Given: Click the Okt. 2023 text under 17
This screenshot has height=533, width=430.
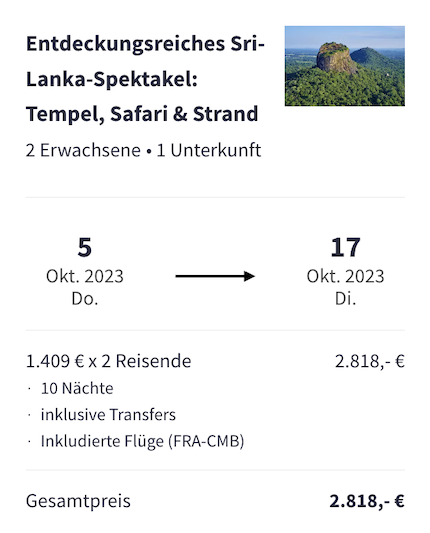Looking at the screenshot, I should coord(345,276).
